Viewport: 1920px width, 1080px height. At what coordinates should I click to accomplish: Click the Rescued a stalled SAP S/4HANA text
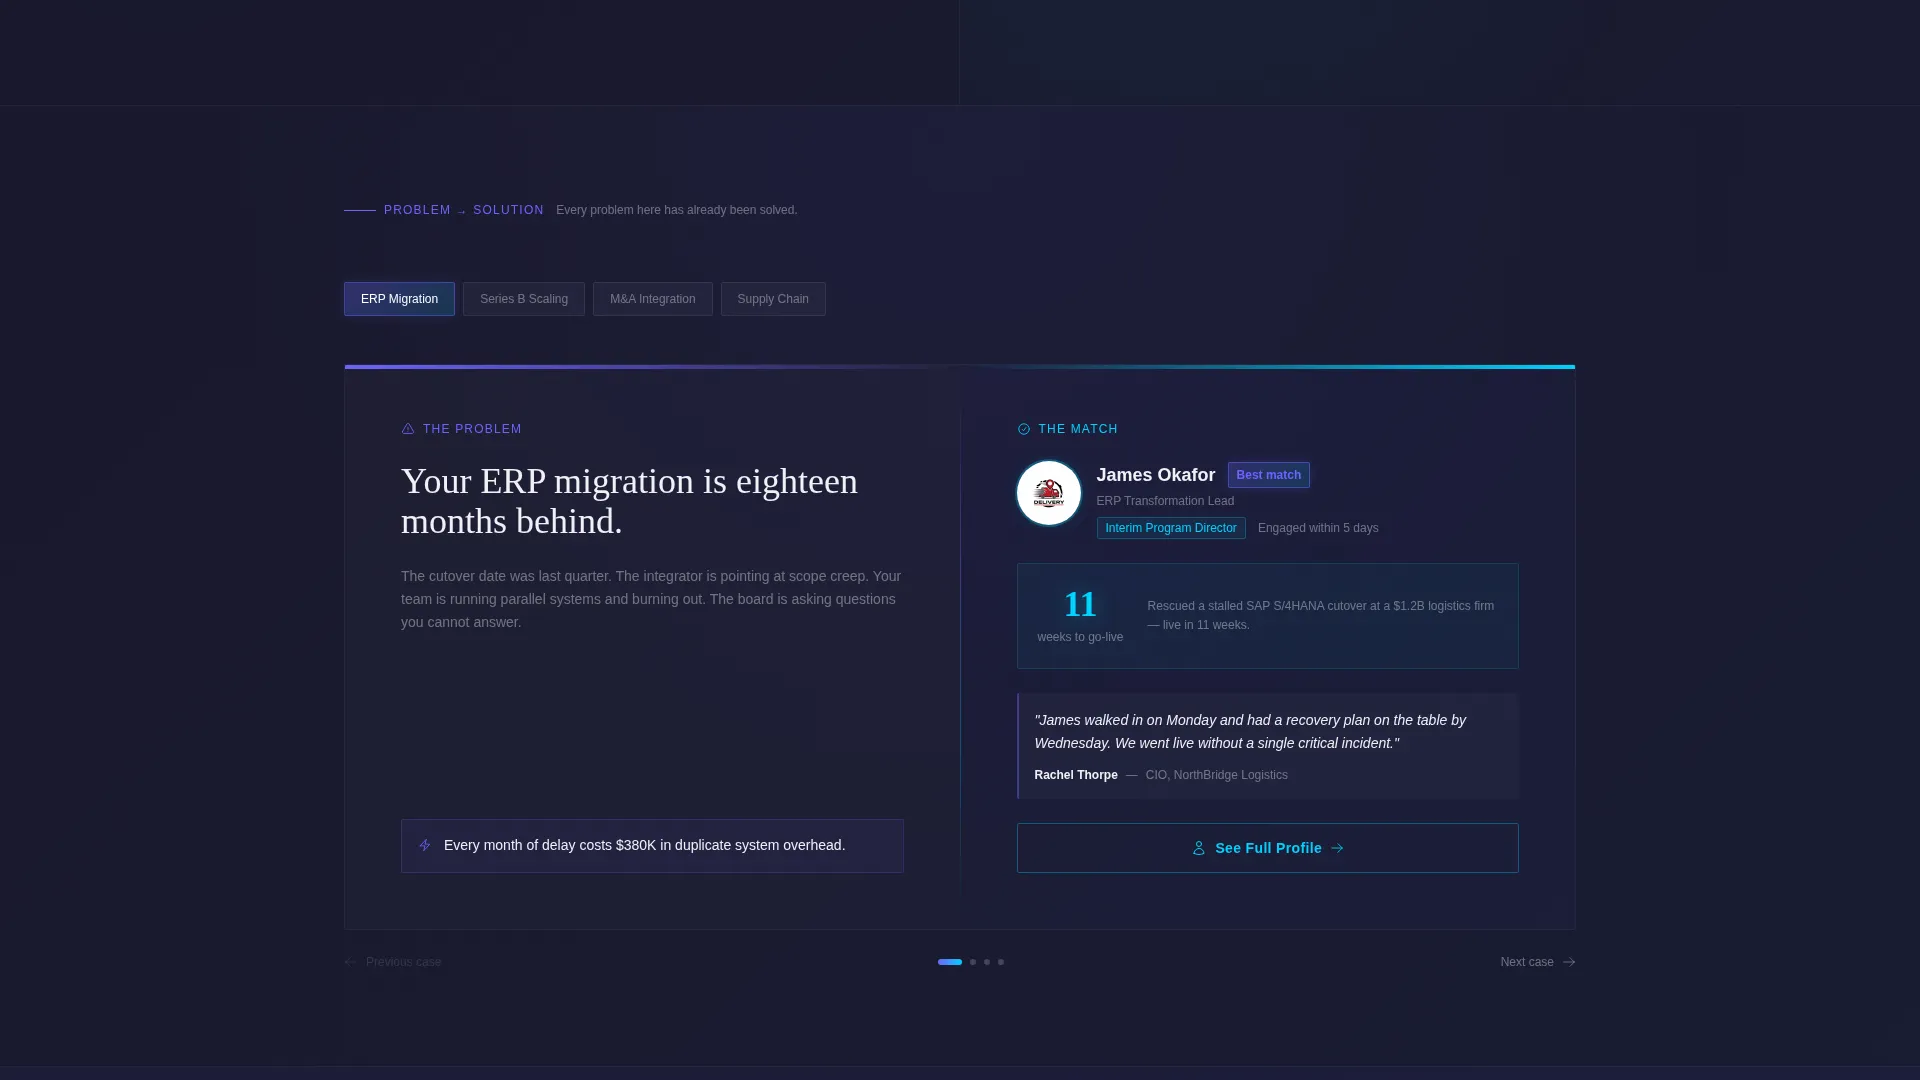tap(1321, 615)
